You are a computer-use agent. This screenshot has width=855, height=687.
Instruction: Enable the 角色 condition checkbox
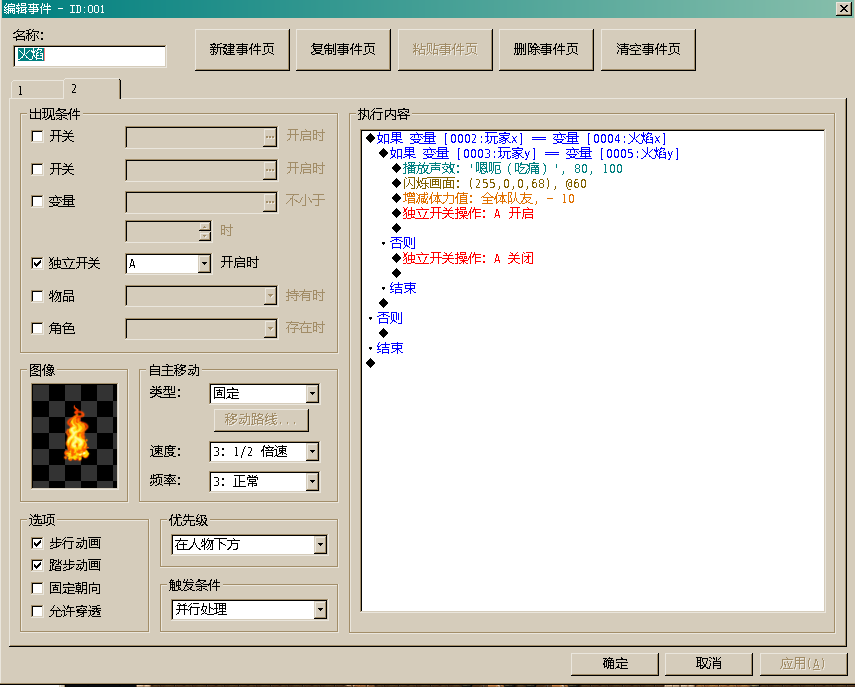pyautogui.click(x=37, y=328)
